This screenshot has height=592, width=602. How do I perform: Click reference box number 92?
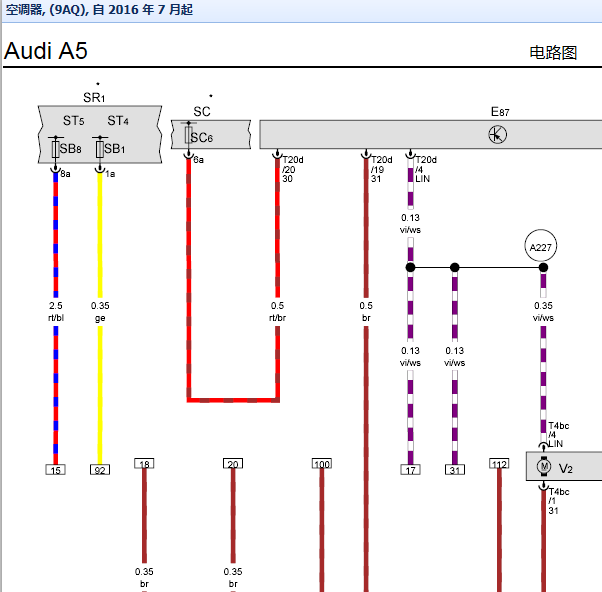(100, 470)
